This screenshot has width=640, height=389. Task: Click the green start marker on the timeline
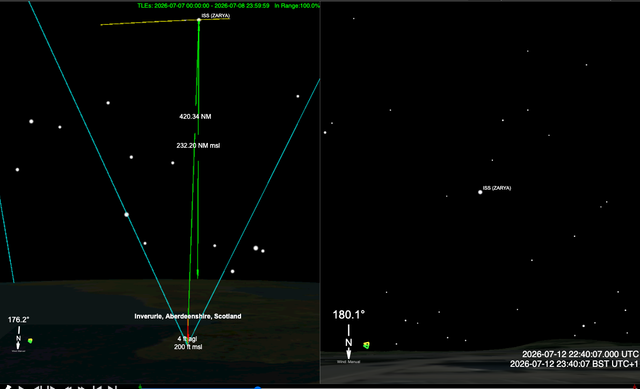click(x=140, y=387)
